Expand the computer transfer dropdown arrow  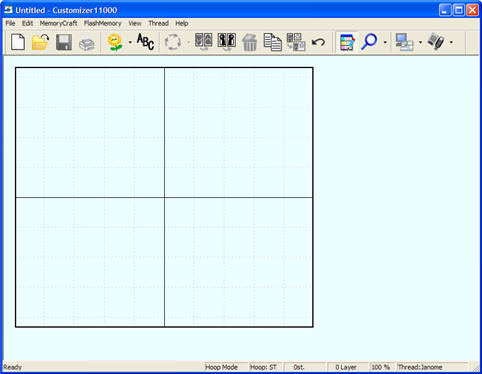coord(420,42)
